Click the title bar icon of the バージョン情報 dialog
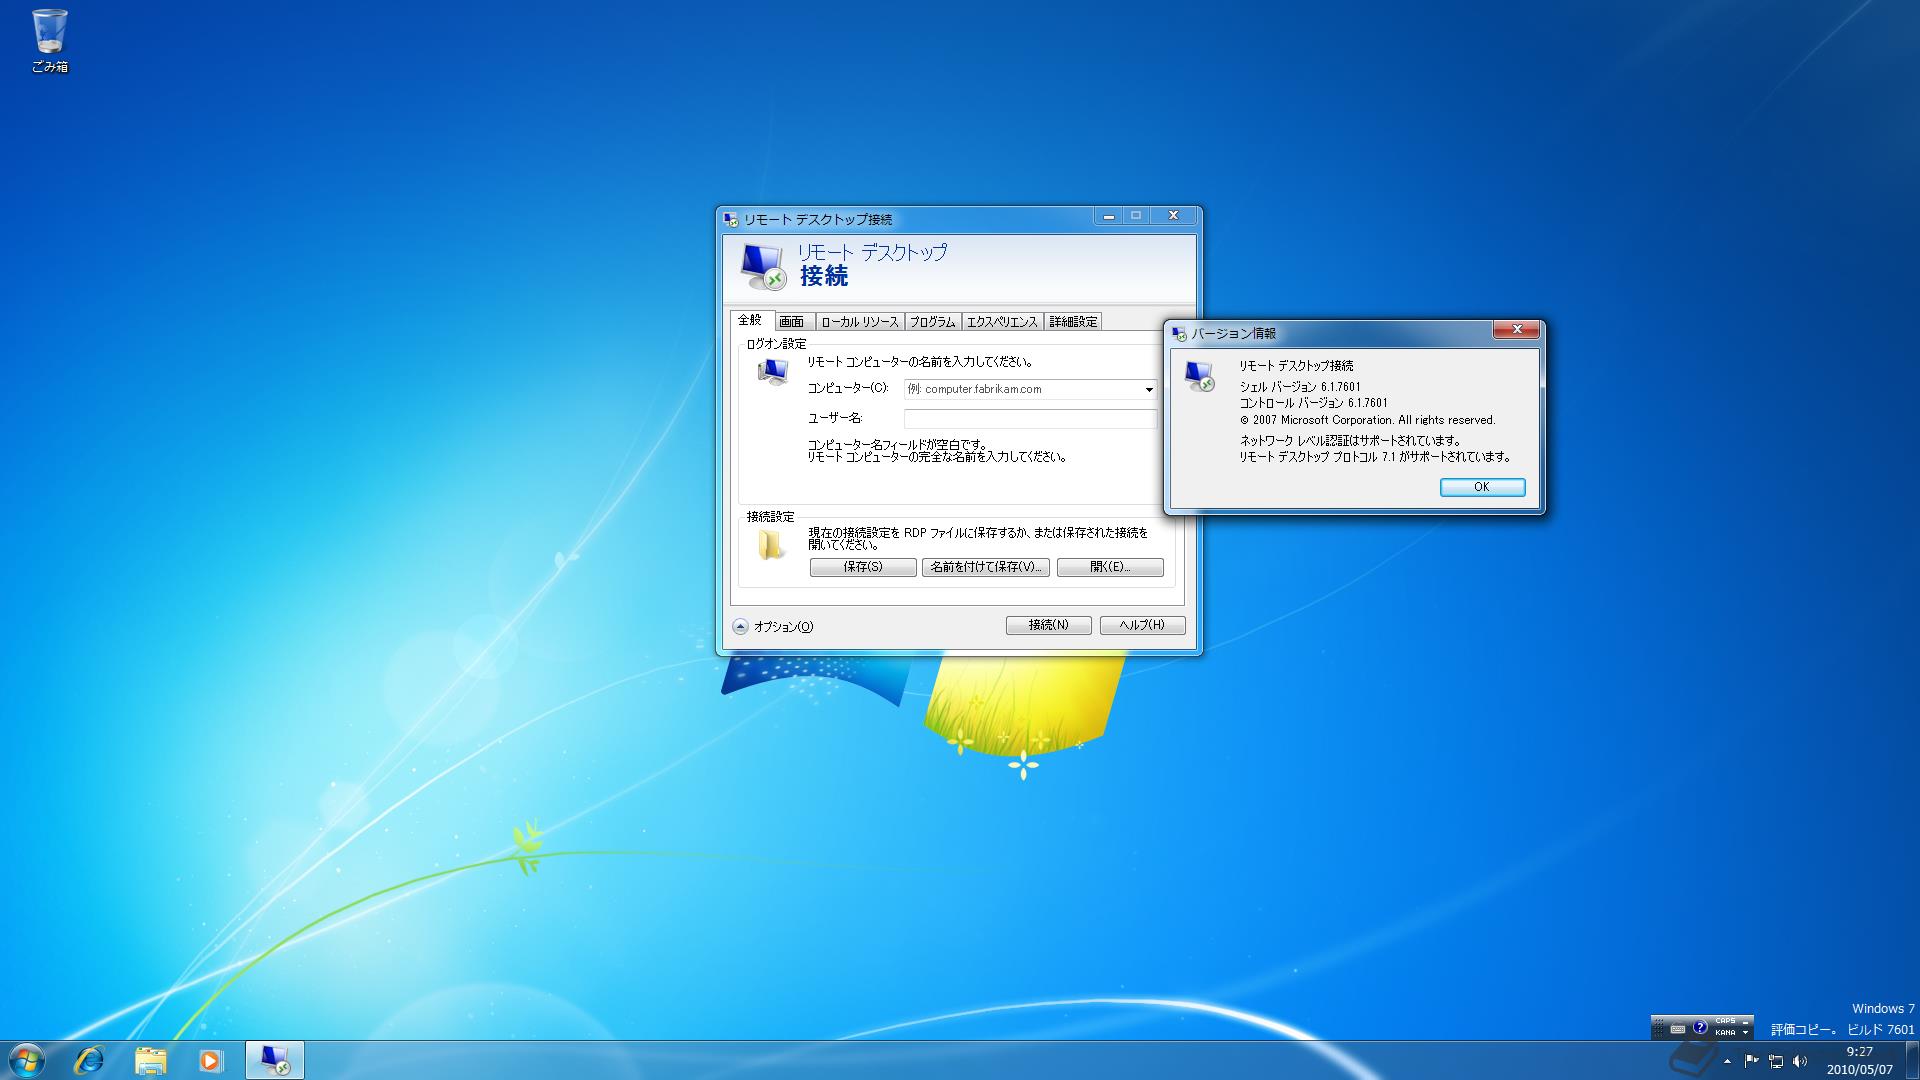This screenshot has height=1080, width=1920. (1180, 333)
